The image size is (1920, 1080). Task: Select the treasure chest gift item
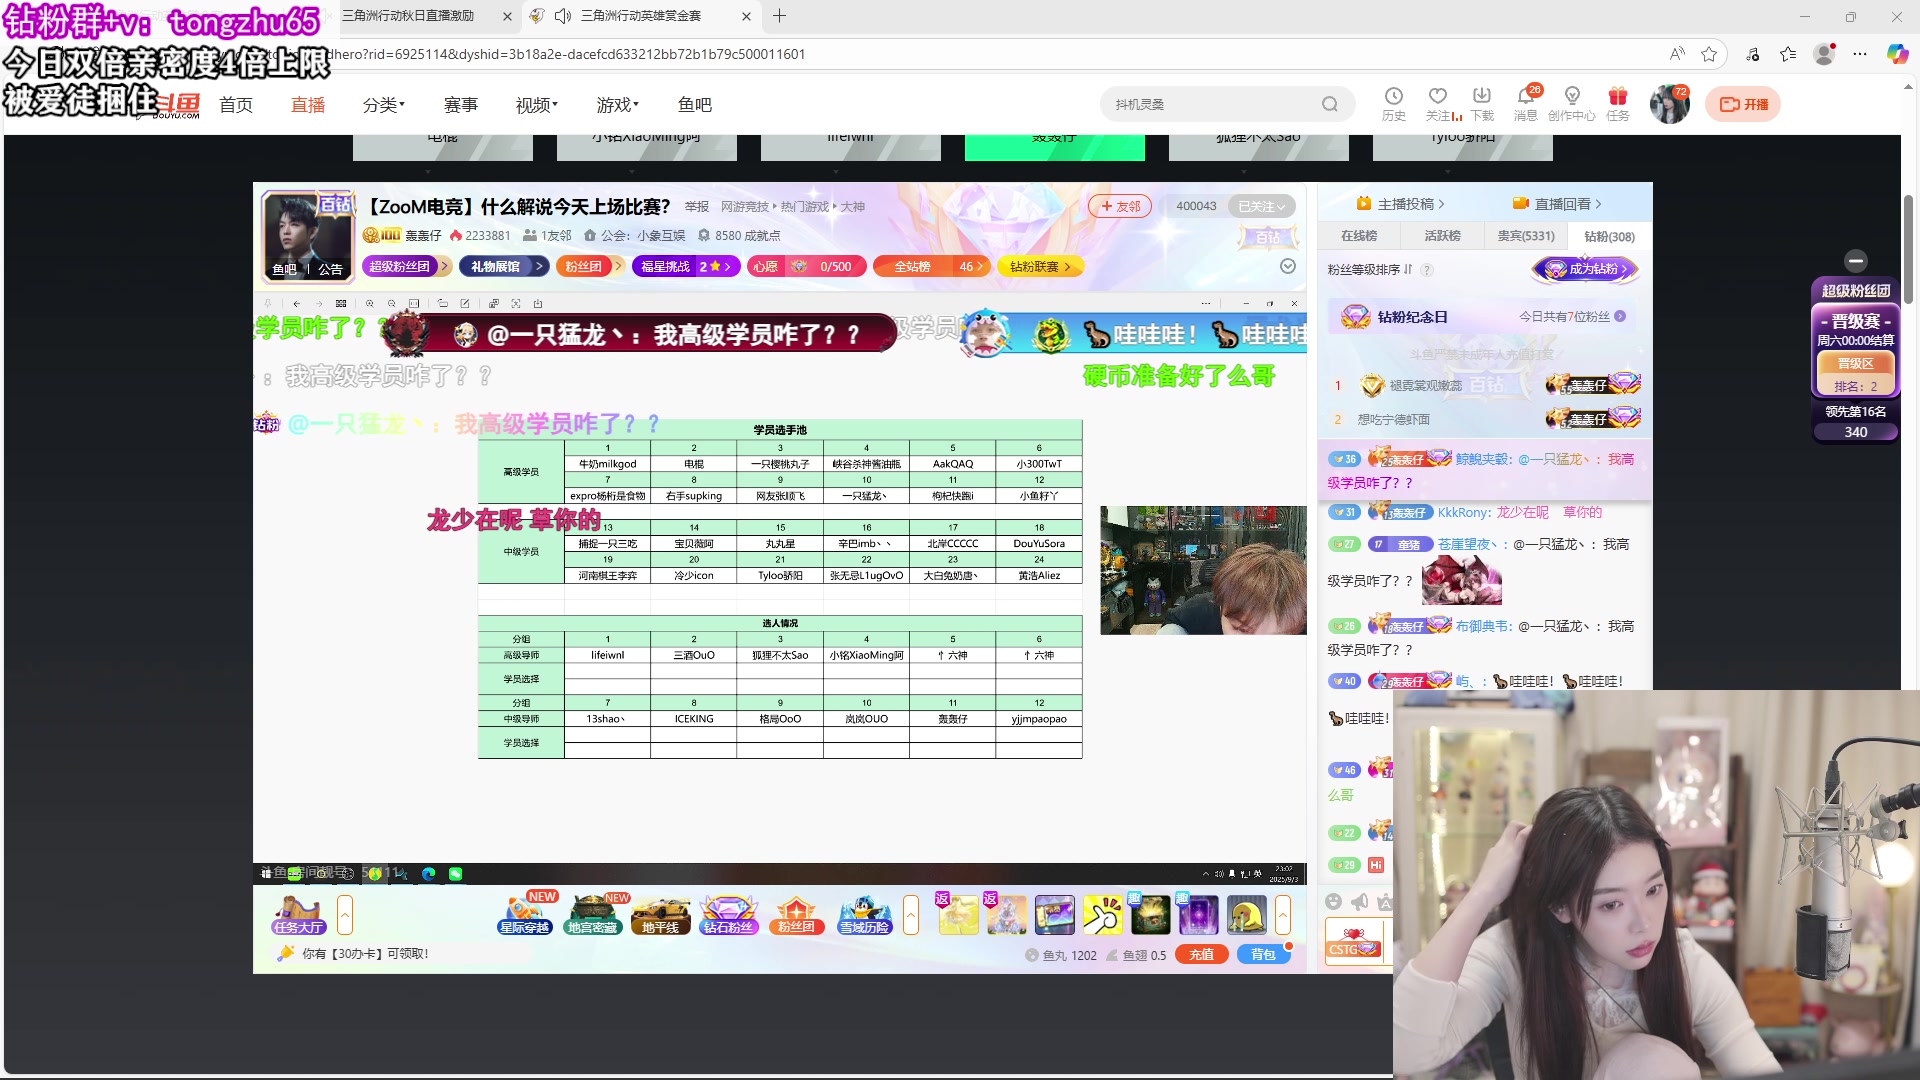click(x=1150, y=915)
